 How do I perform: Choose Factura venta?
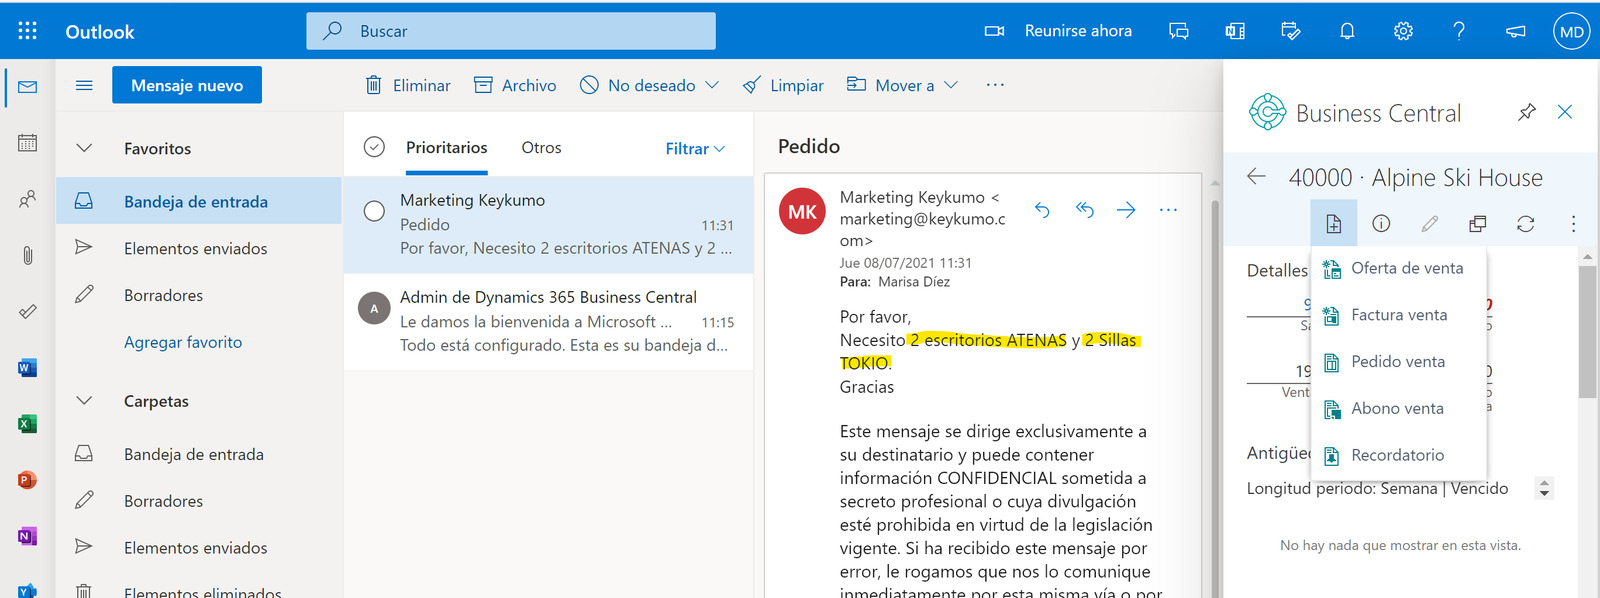1398,315
